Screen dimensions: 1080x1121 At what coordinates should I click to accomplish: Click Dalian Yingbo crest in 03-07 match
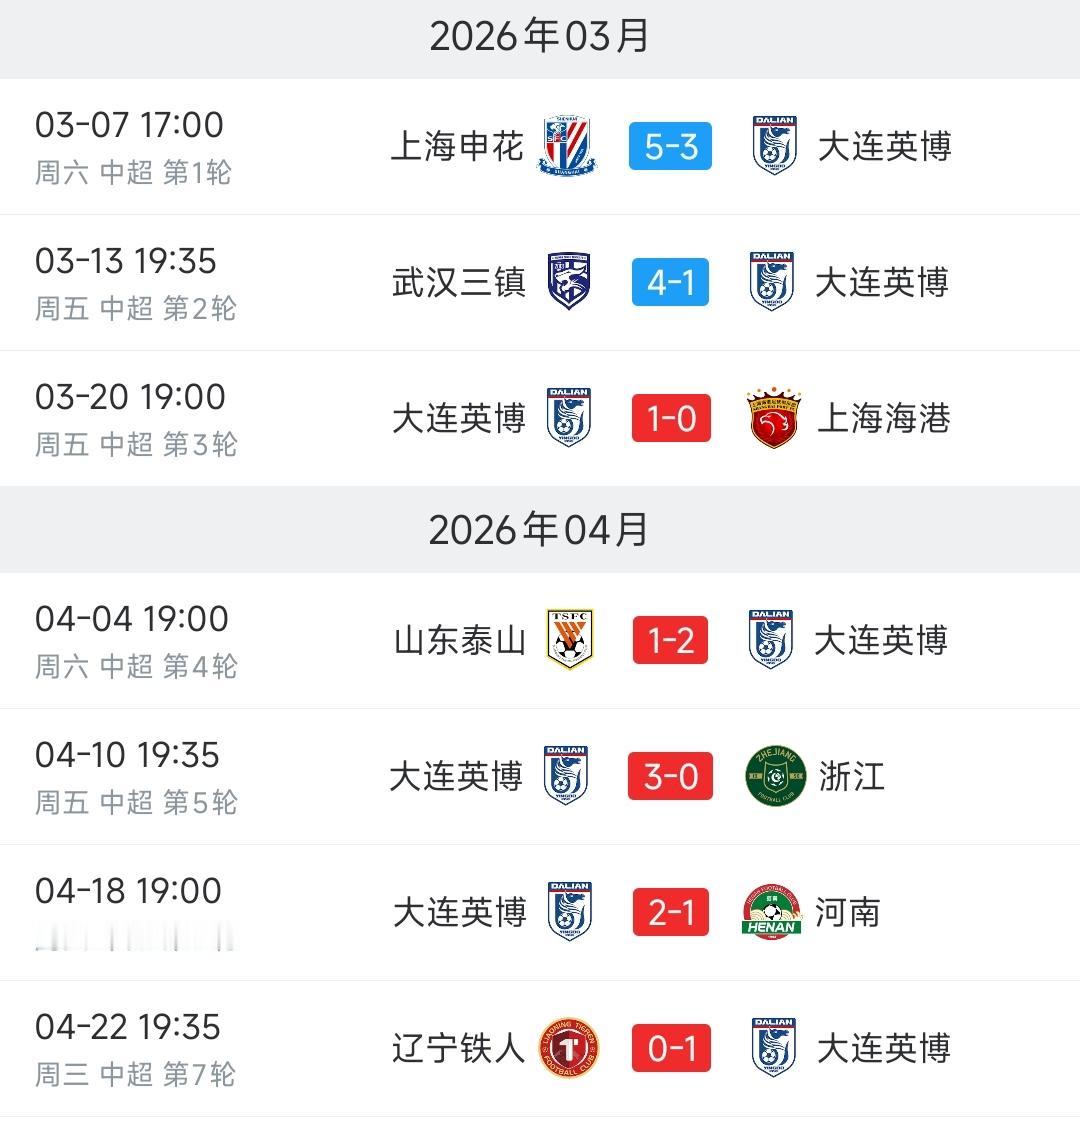coord(775,145)
